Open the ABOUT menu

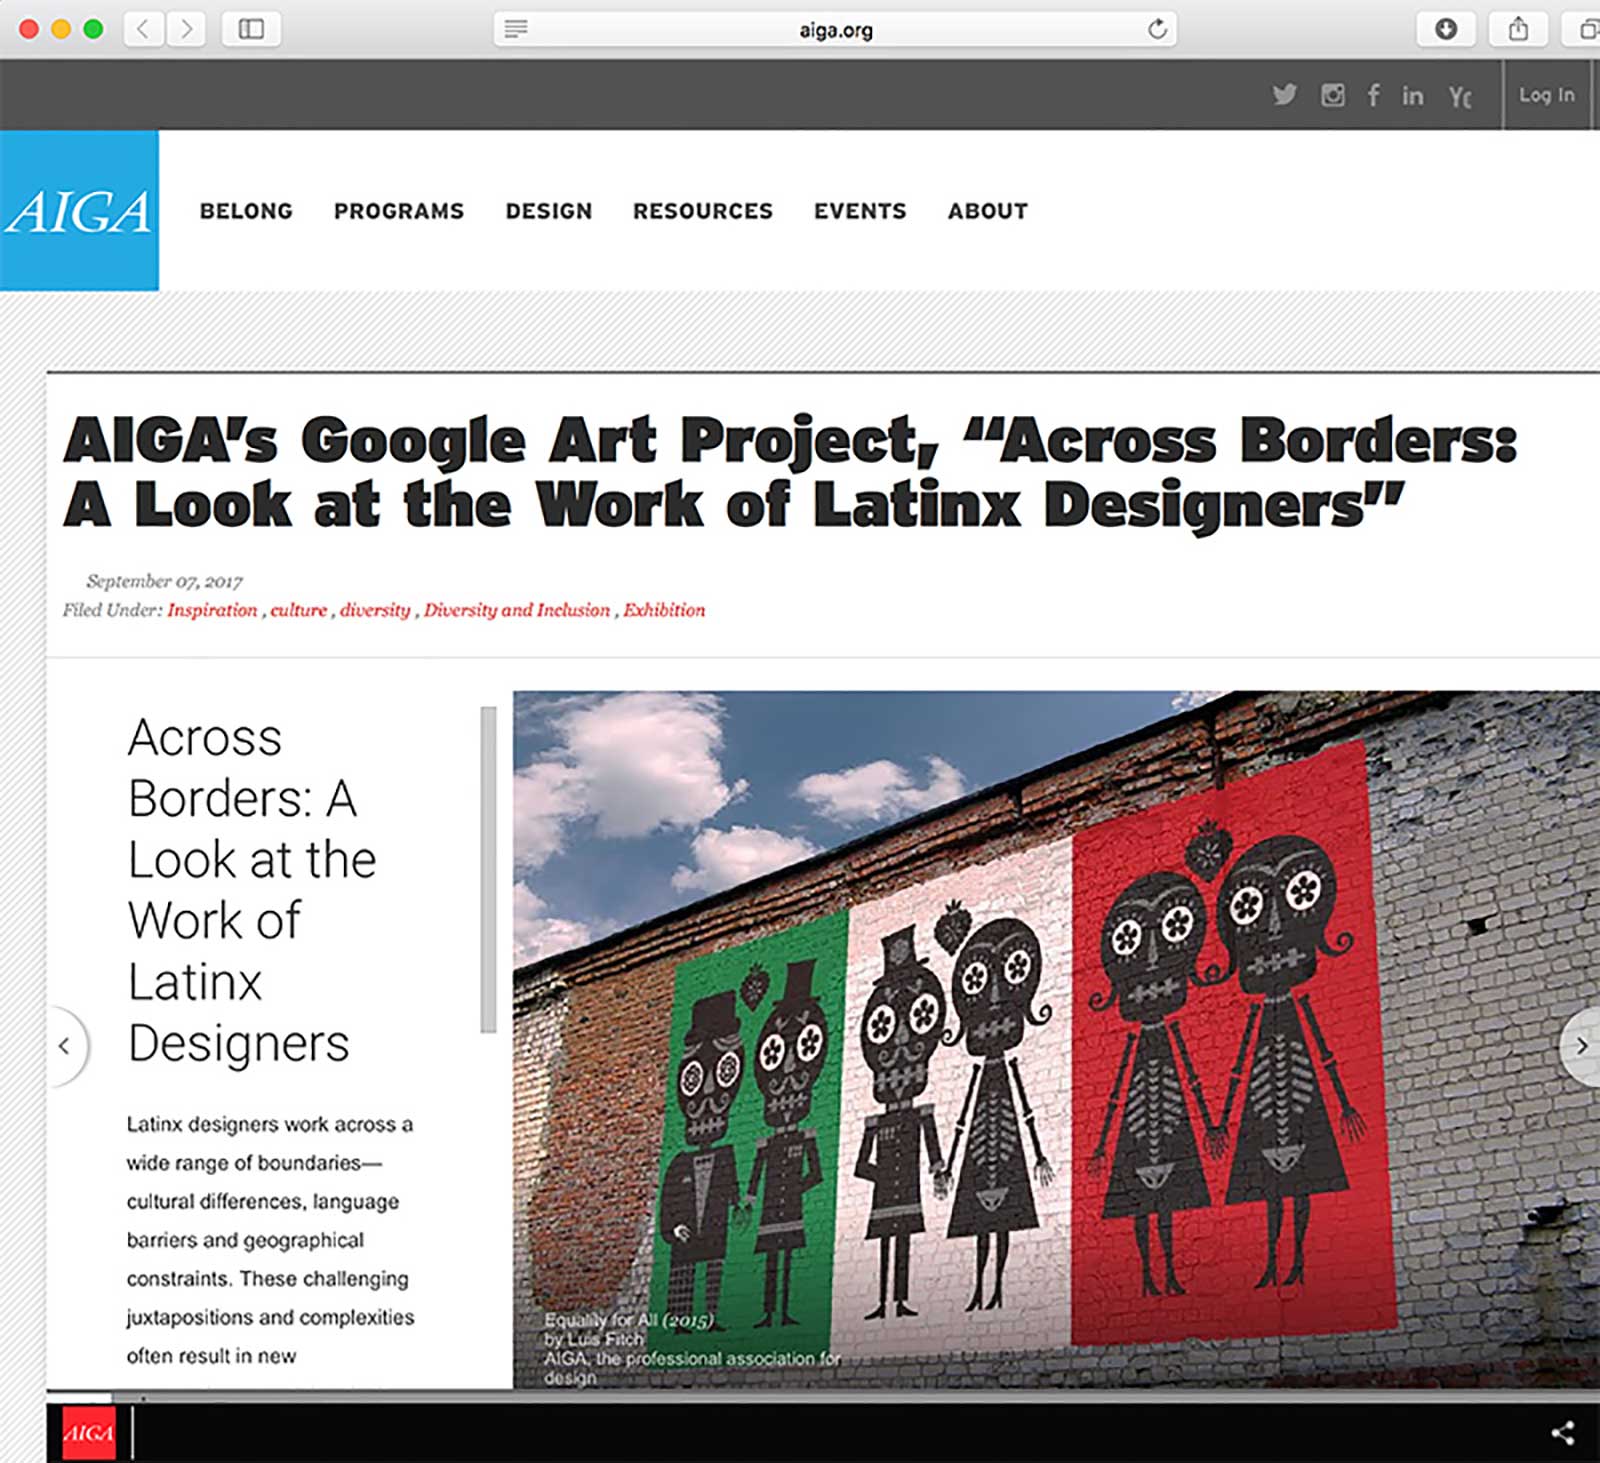[988, 211]
